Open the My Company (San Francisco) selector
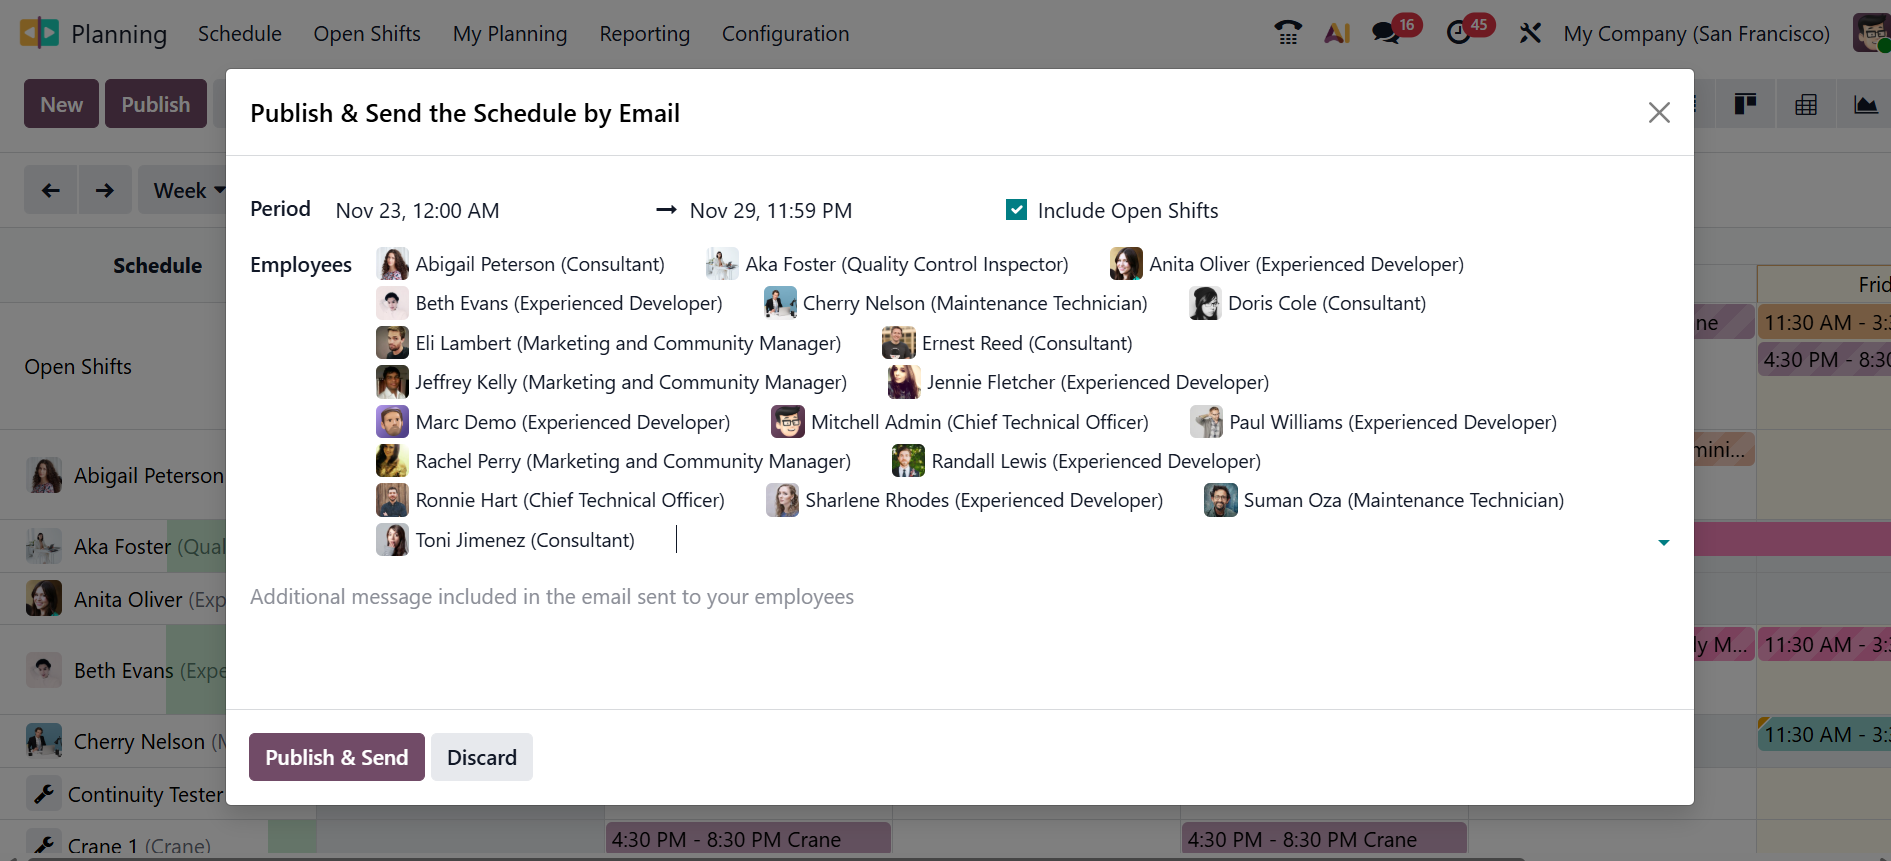Viewport: 1891px width, 861px height. 1695,32
